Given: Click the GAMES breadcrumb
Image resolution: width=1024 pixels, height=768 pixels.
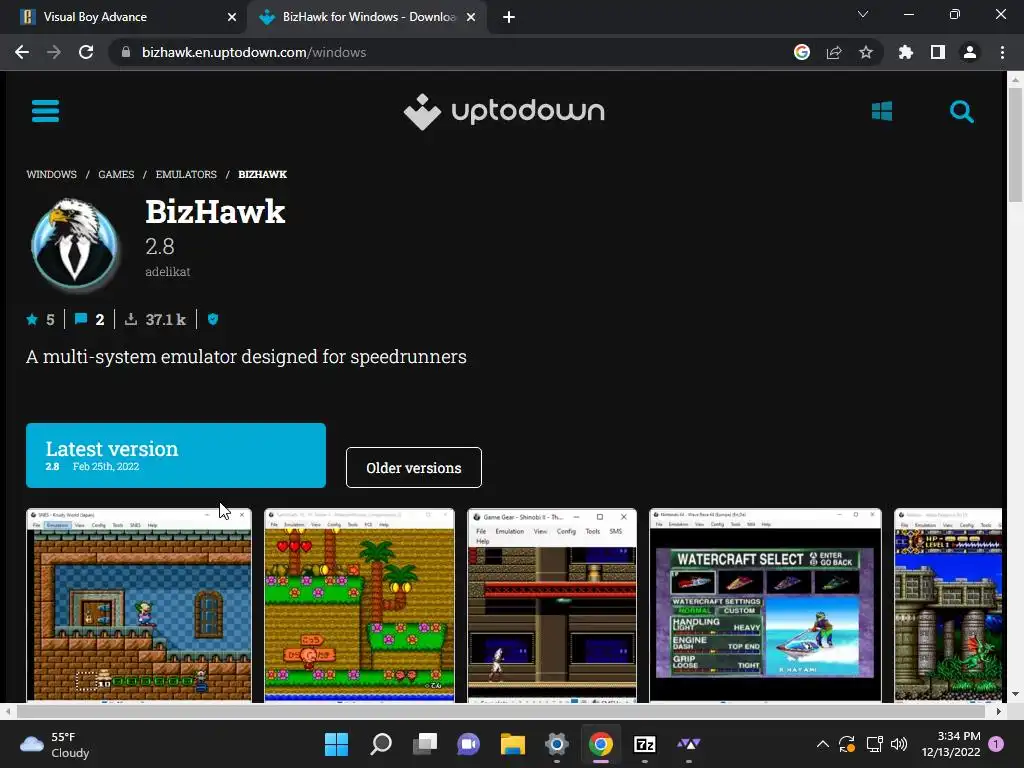Looking at the screenshot, I should 116,174.
